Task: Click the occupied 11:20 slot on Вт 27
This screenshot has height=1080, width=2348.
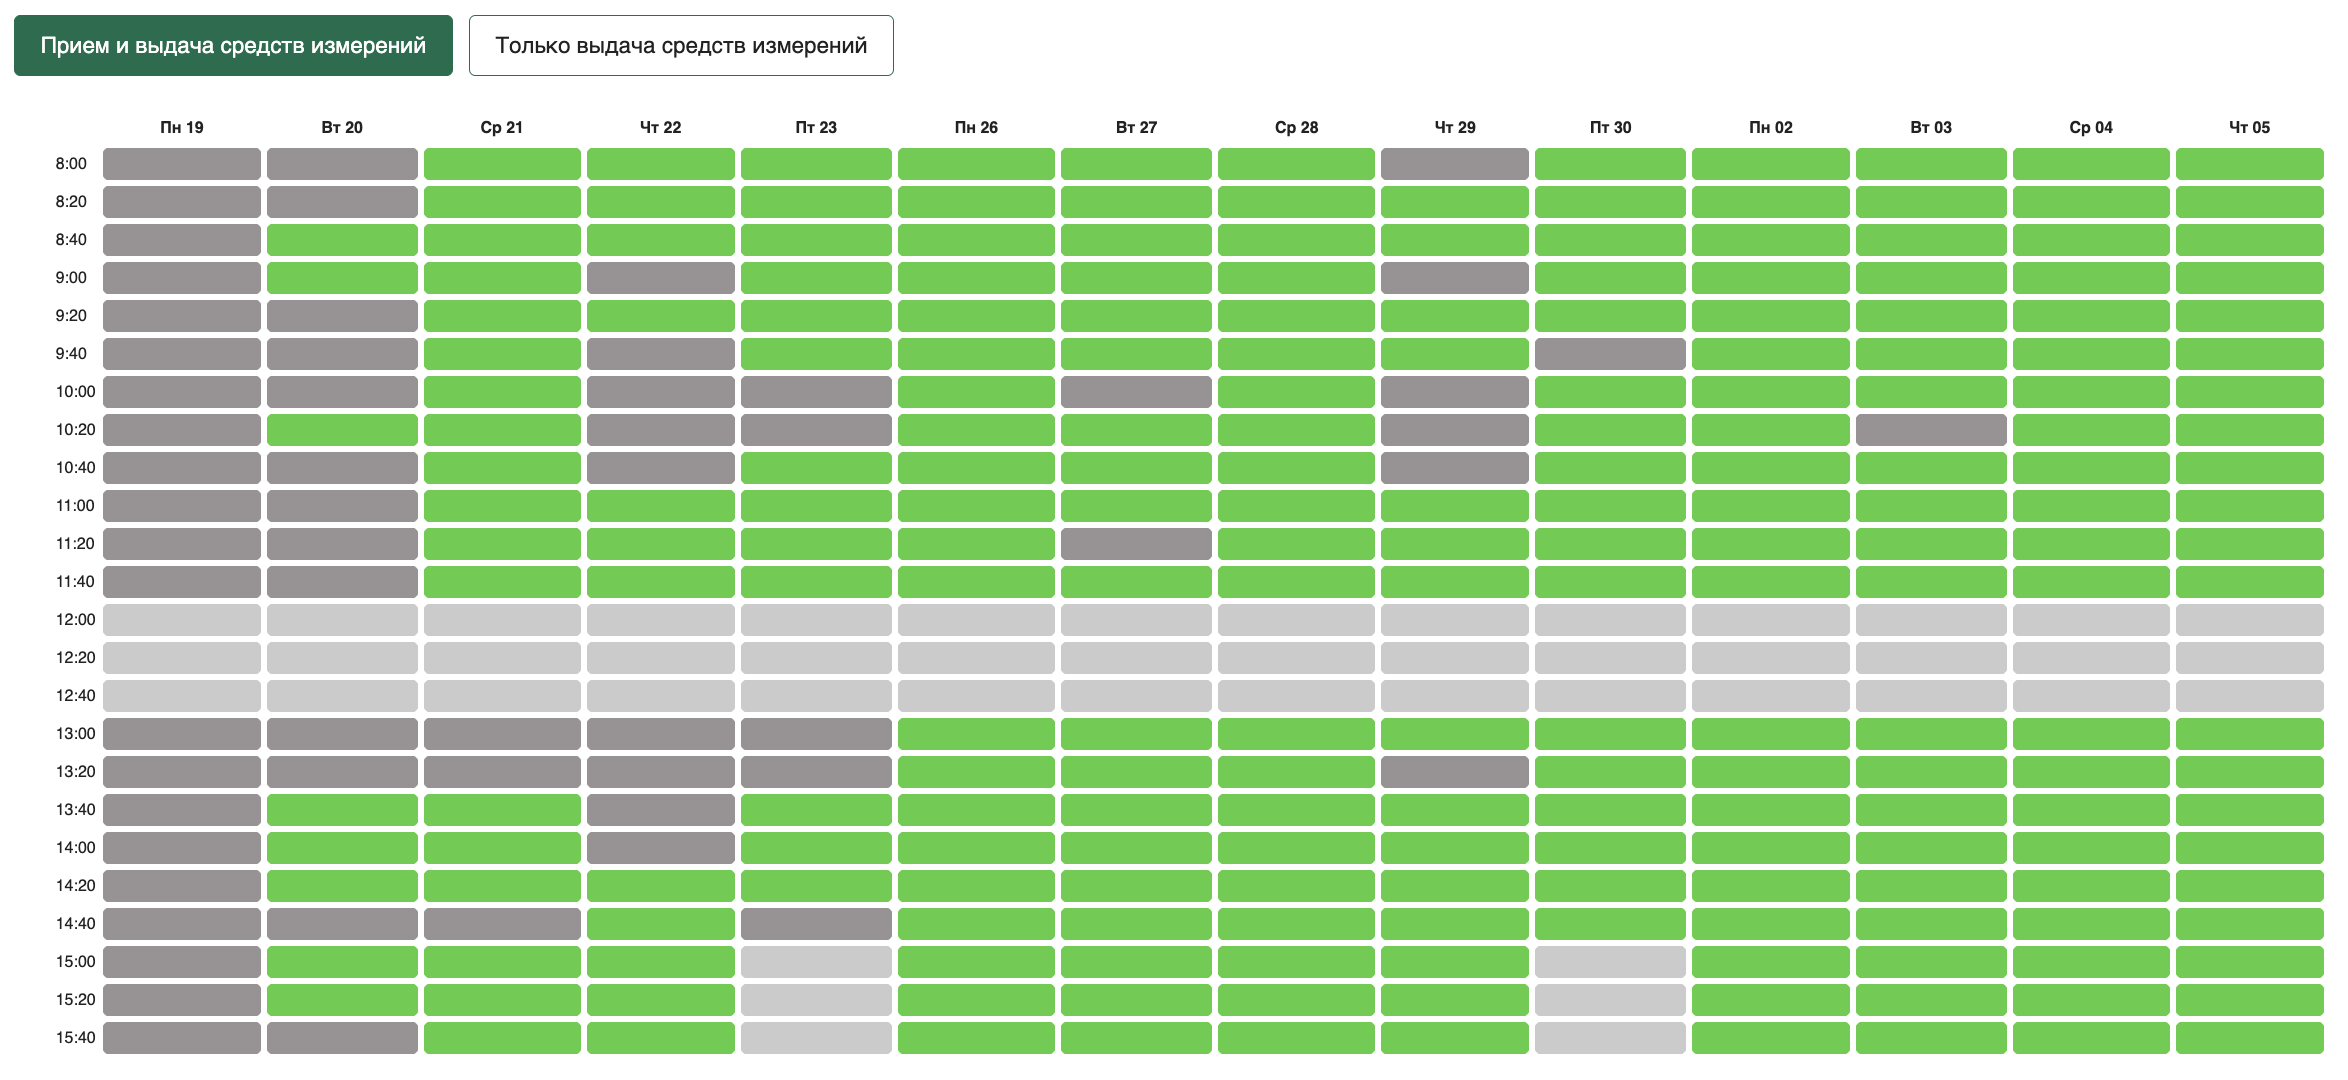Action: click(1136, 544)
